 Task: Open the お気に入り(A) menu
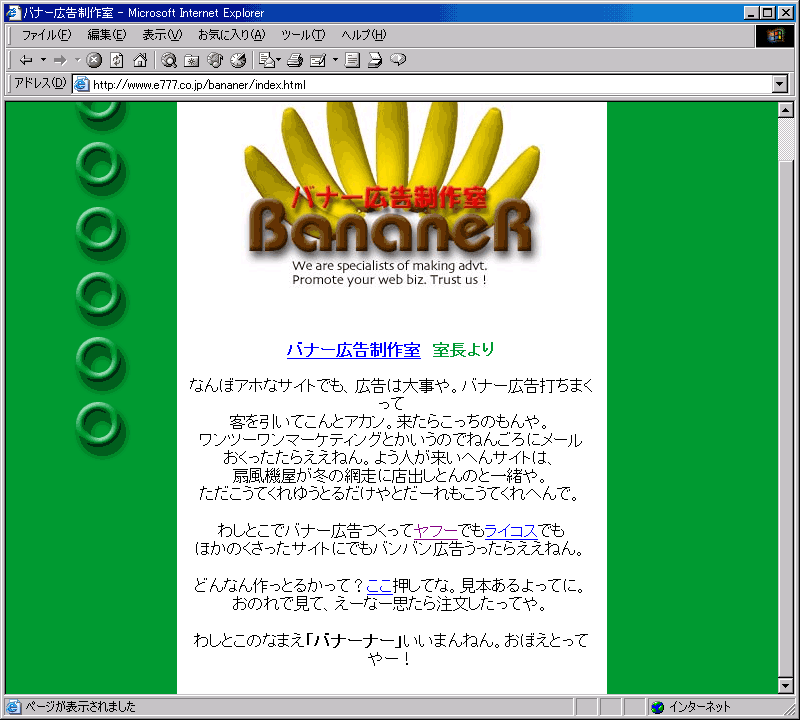click(232, 35)
